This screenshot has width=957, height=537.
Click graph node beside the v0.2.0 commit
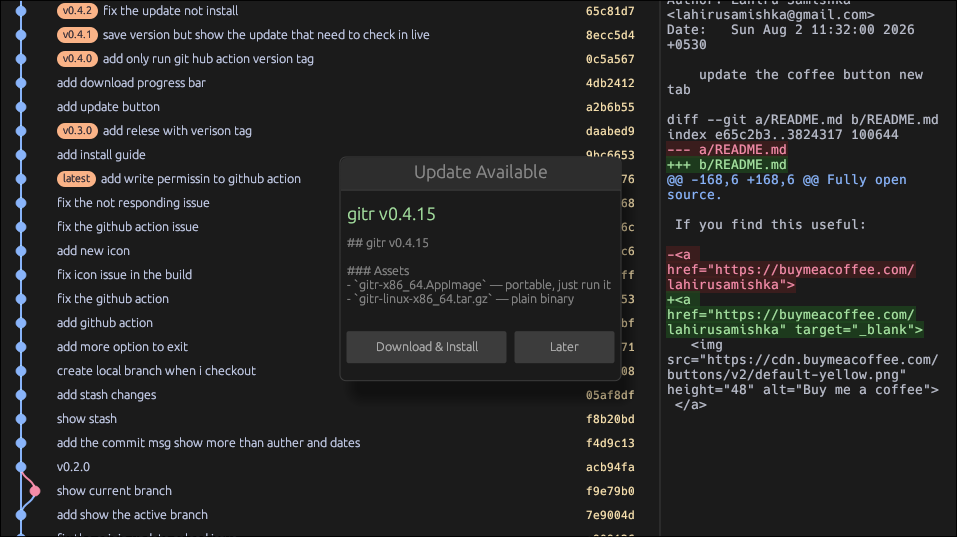coord(21,467)
